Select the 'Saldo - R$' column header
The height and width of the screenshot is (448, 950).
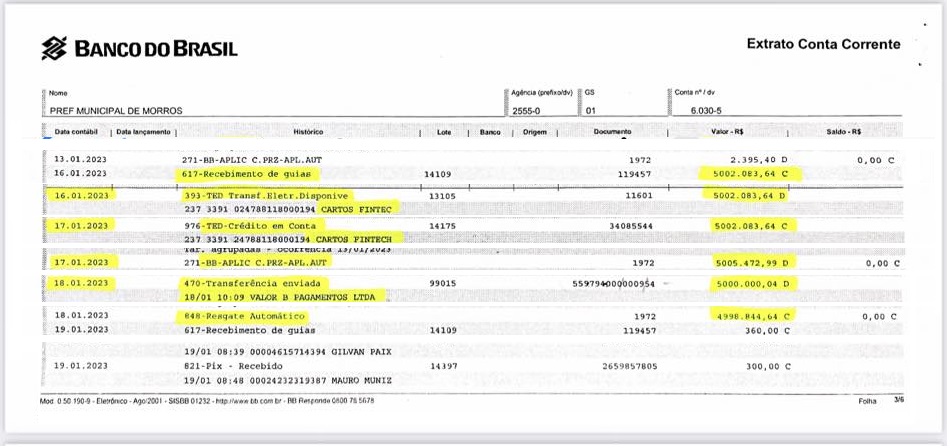tap(844, 132)
